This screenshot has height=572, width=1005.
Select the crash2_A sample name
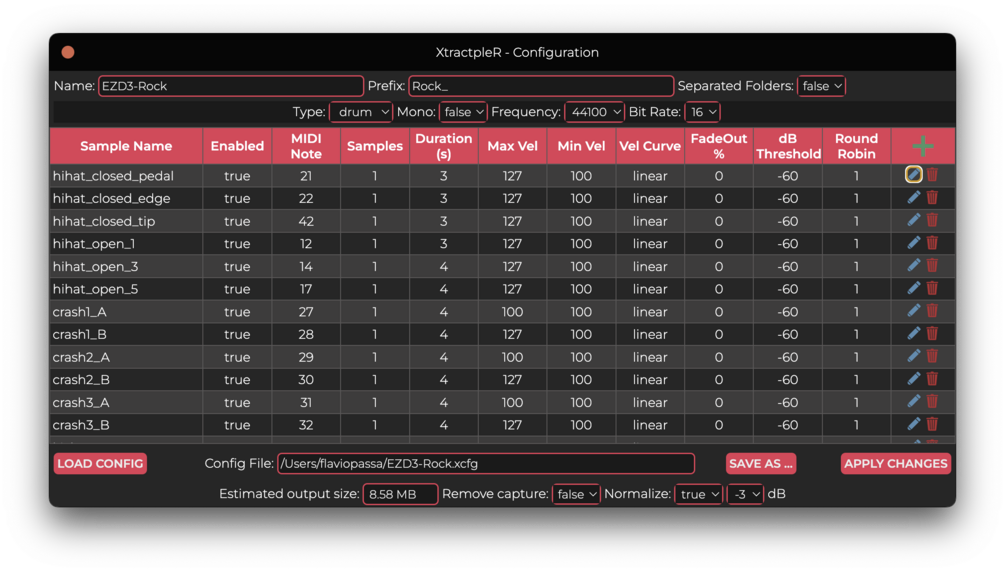[x=81, y=357]
